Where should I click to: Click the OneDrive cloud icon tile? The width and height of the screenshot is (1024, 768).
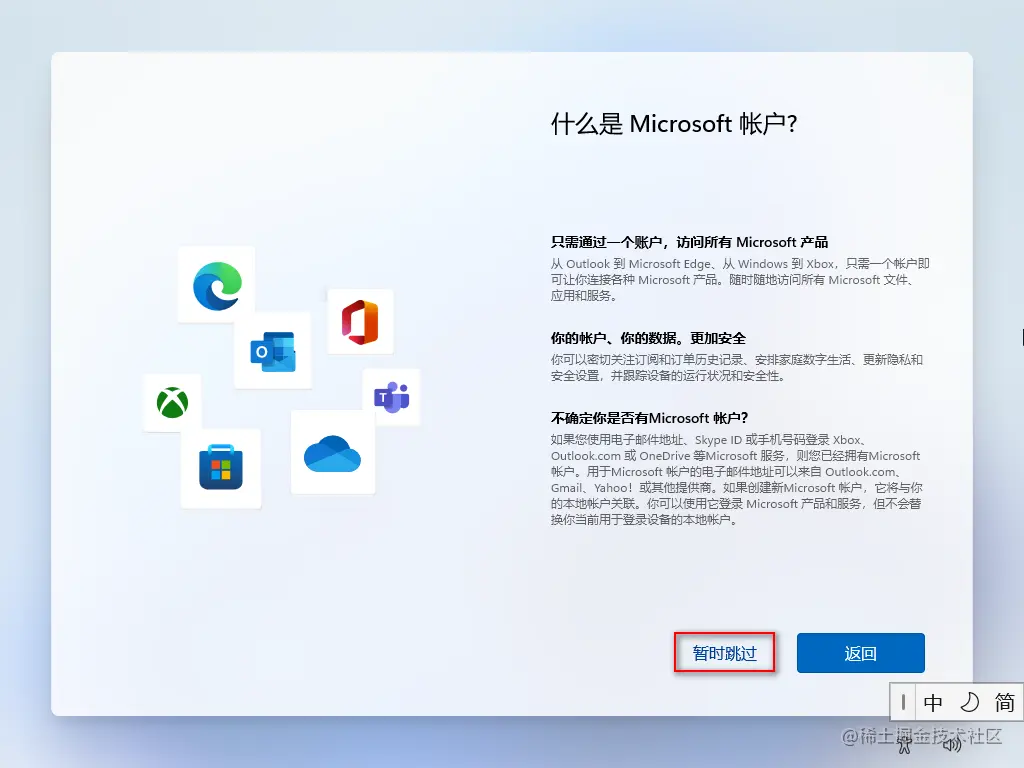click(333, 453)
